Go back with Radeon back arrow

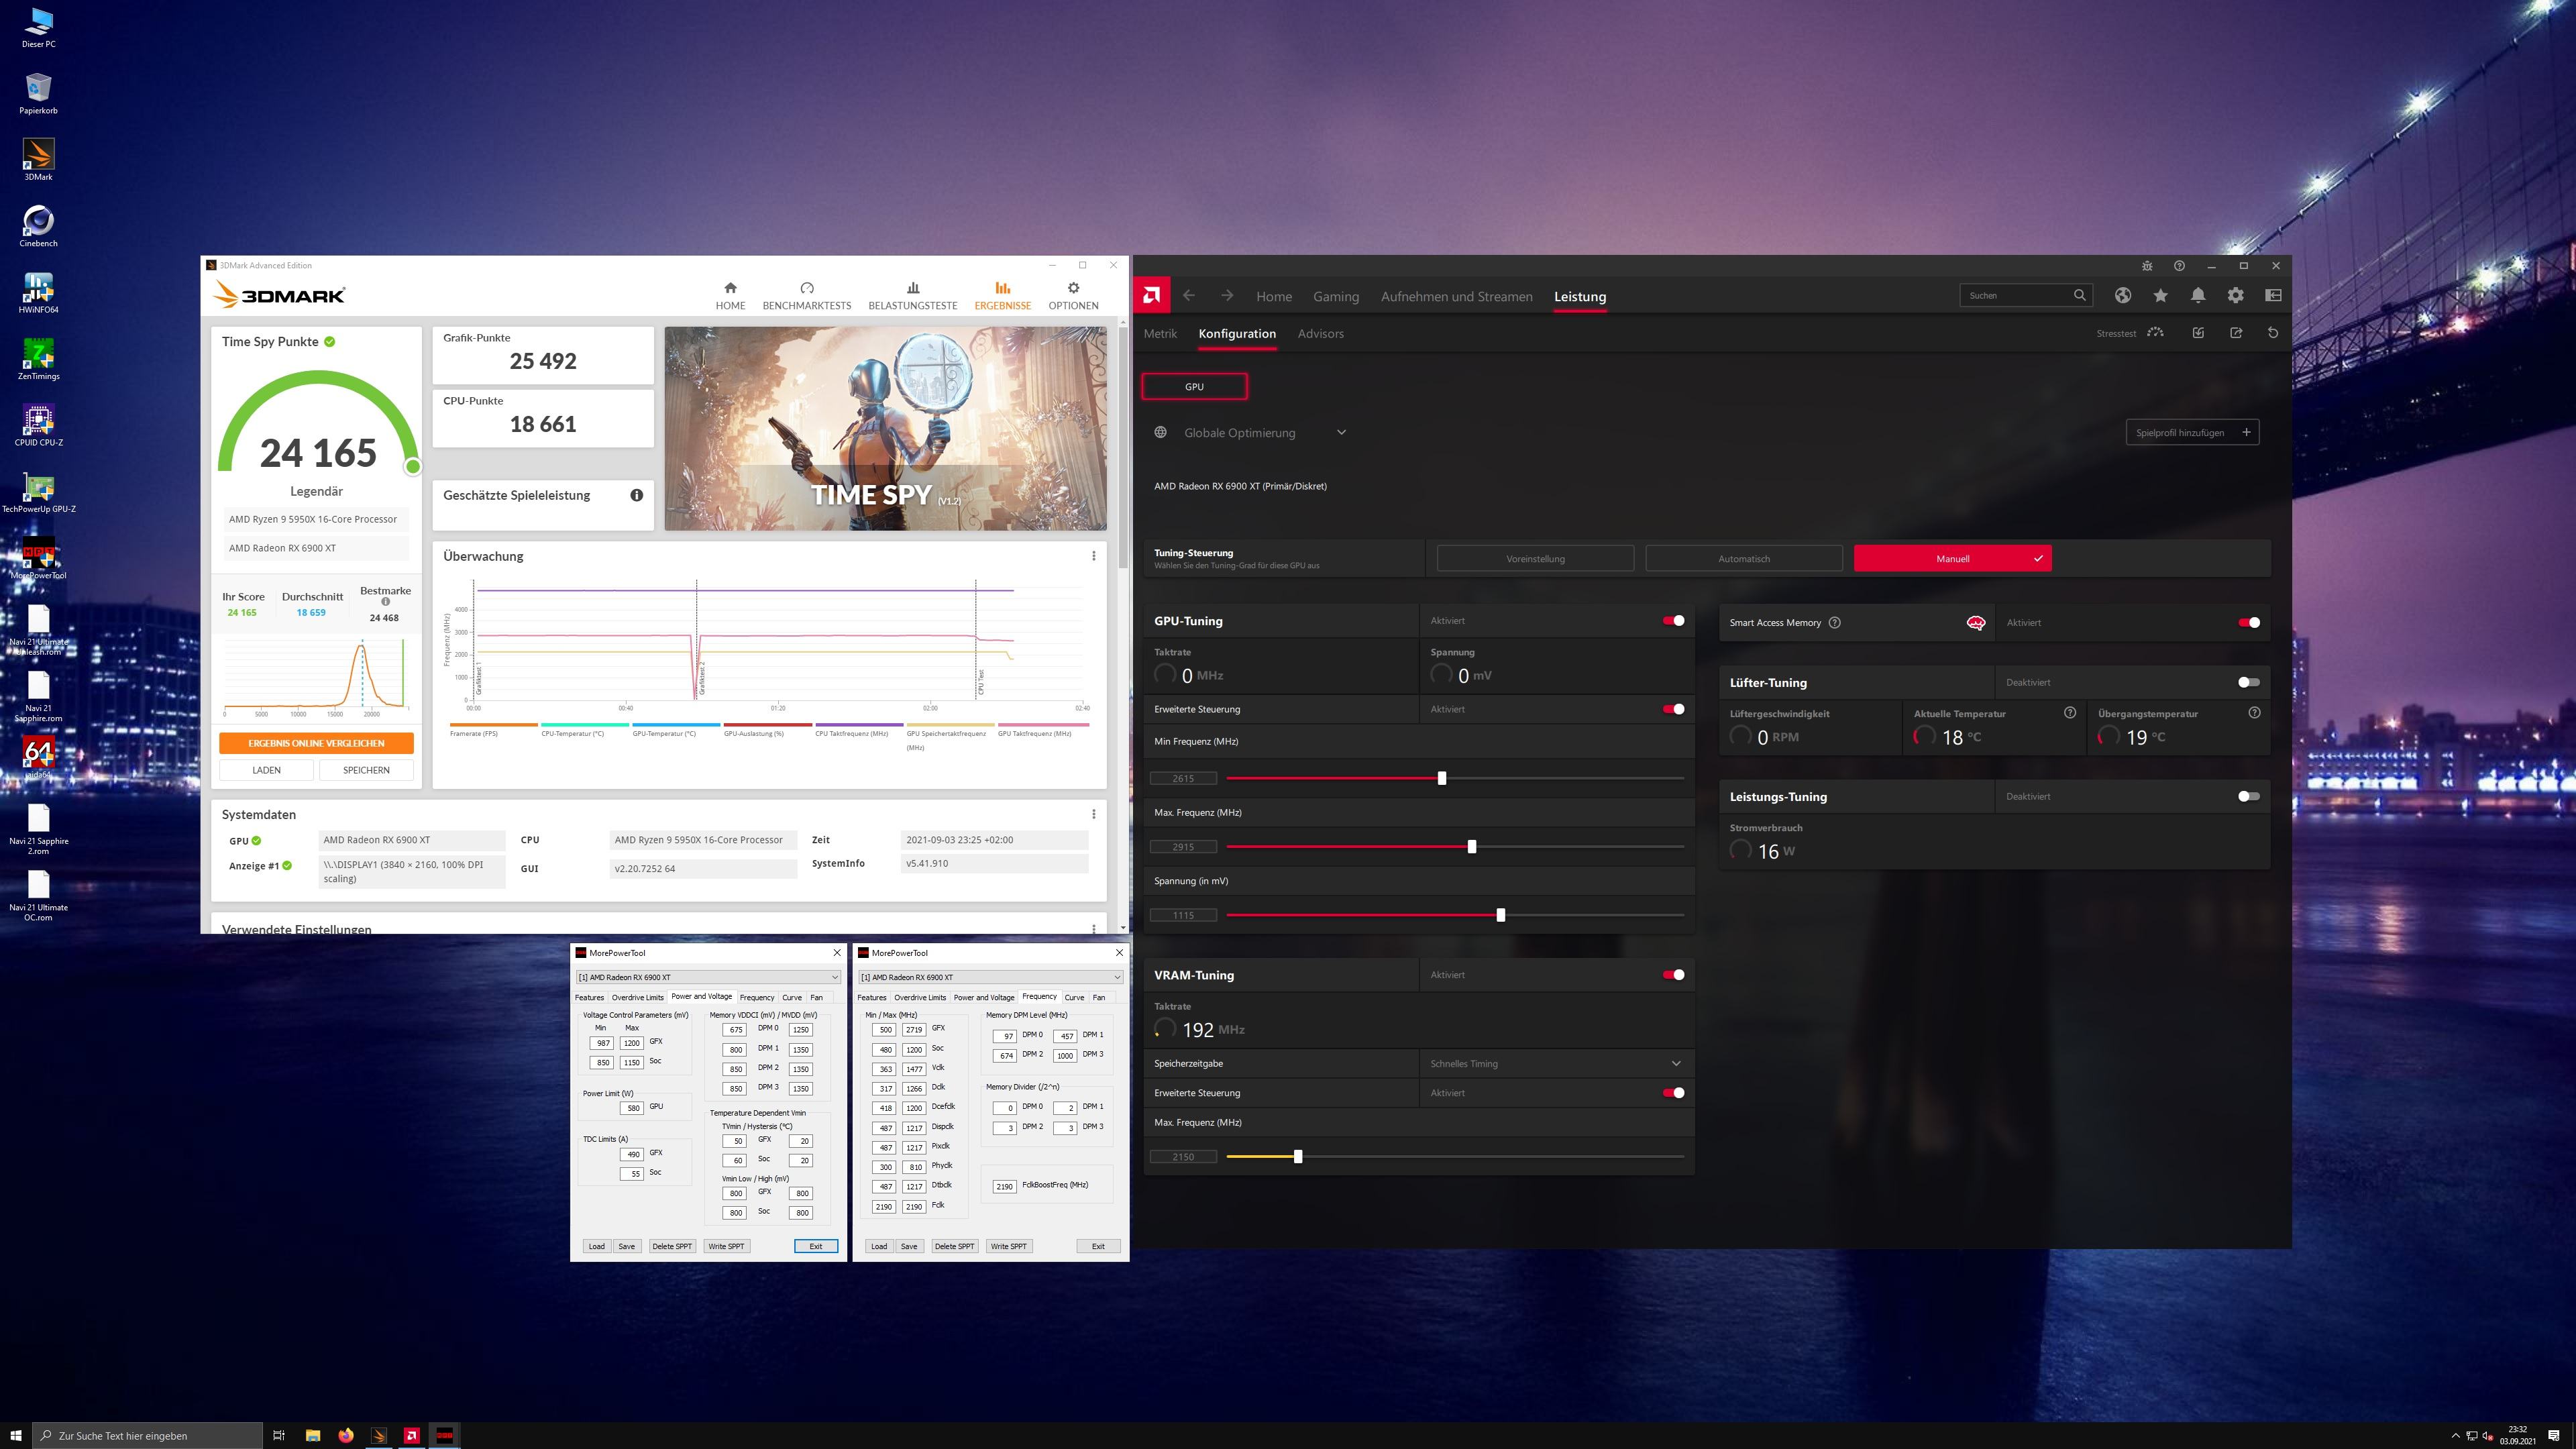pos(1188,296)
